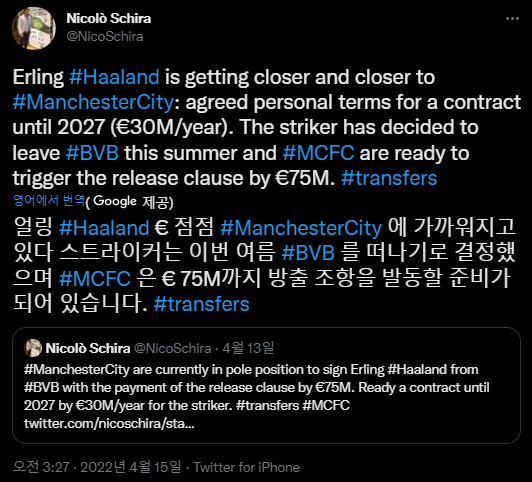The image size is (532, 482).
Task: Open the tweet timestamp 오전 3:27 2022년 4월 15일
Action: tap(97, 467)
